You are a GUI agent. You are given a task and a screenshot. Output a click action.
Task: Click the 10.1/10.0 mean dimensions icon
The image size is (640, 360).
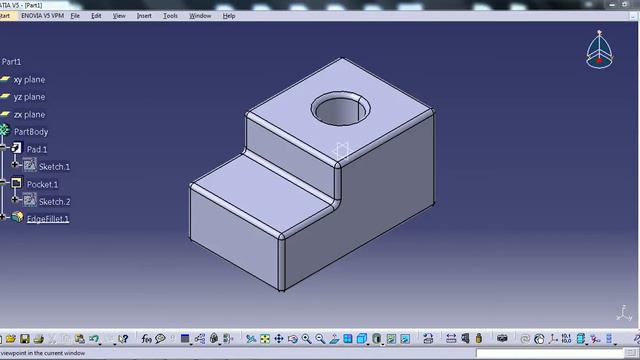click(566, 338)
